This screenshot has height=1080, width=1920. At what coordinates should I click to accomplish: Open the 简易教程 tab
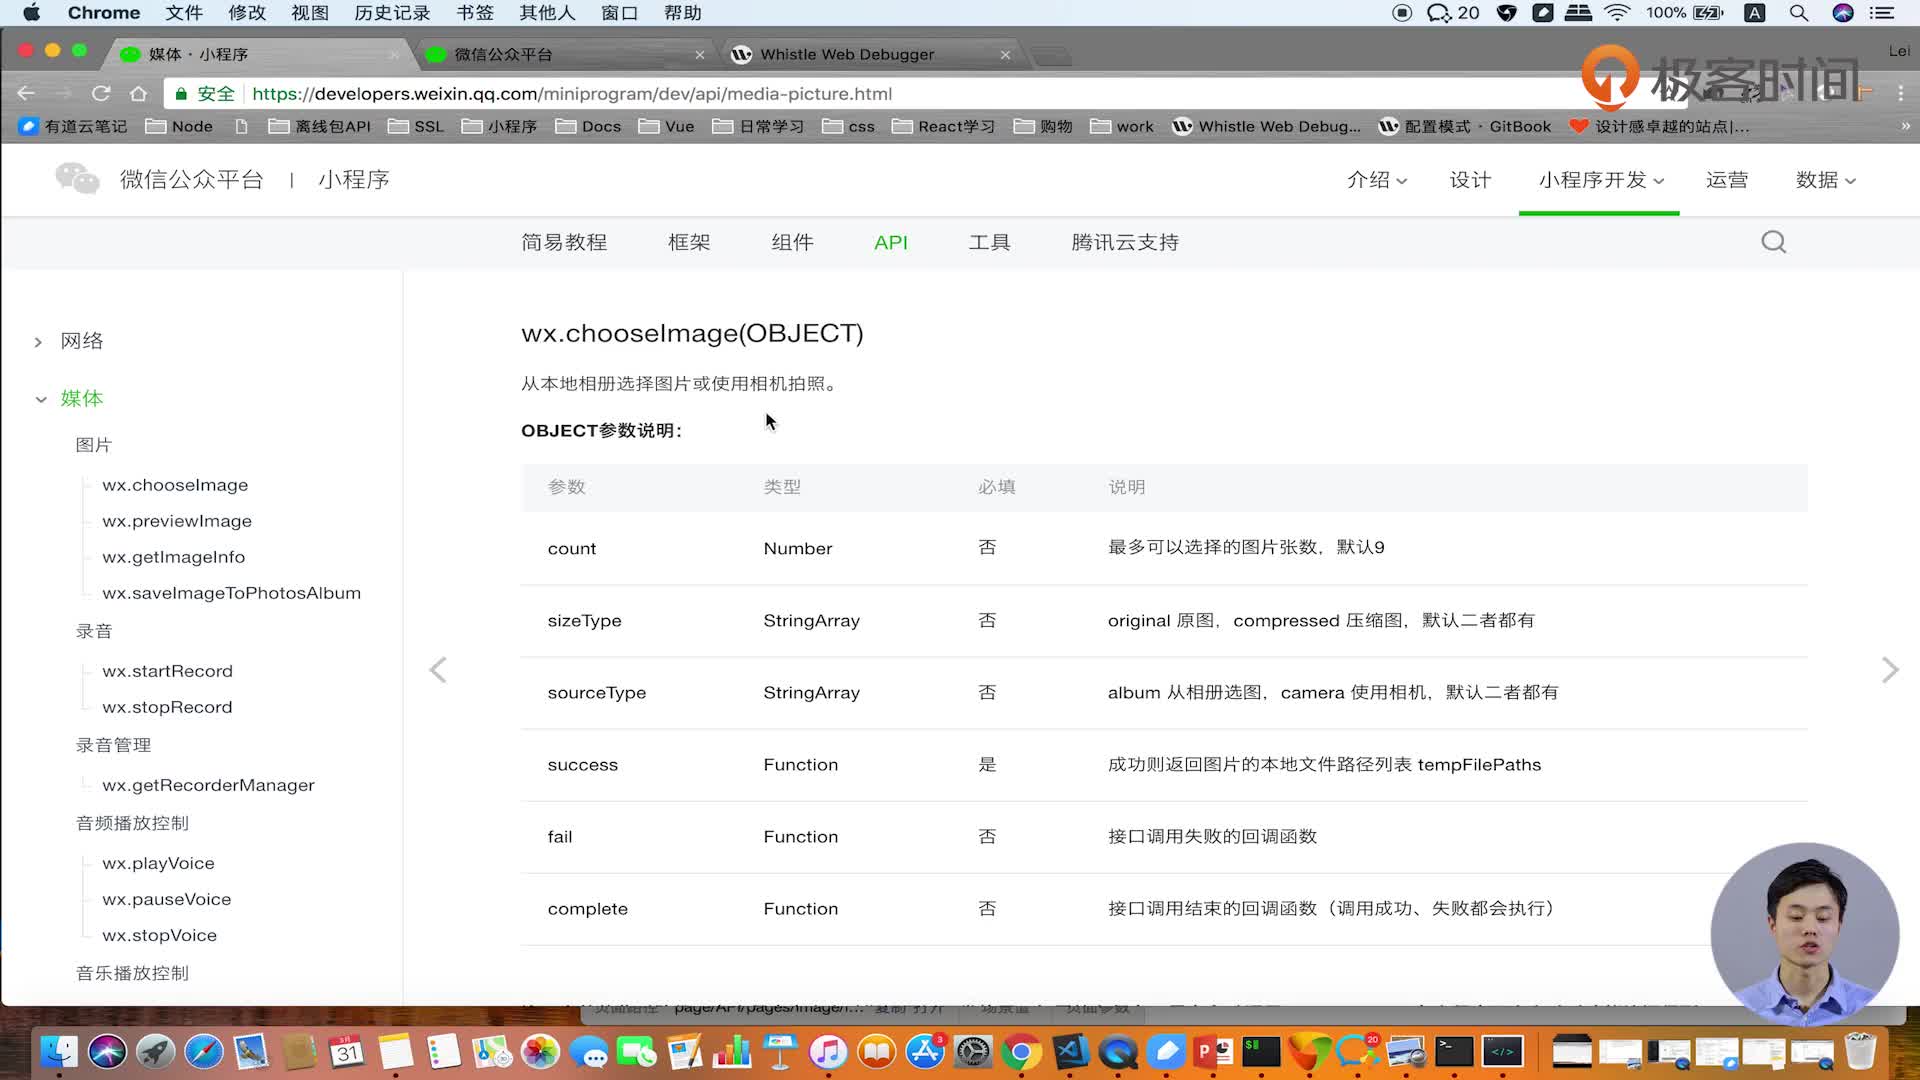(x=564, y=242)
